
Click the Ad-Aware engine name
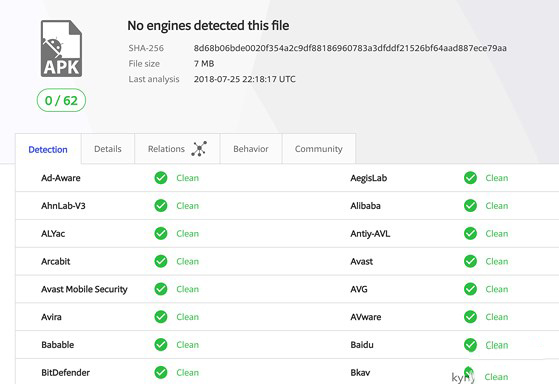[x=61, y=178]
